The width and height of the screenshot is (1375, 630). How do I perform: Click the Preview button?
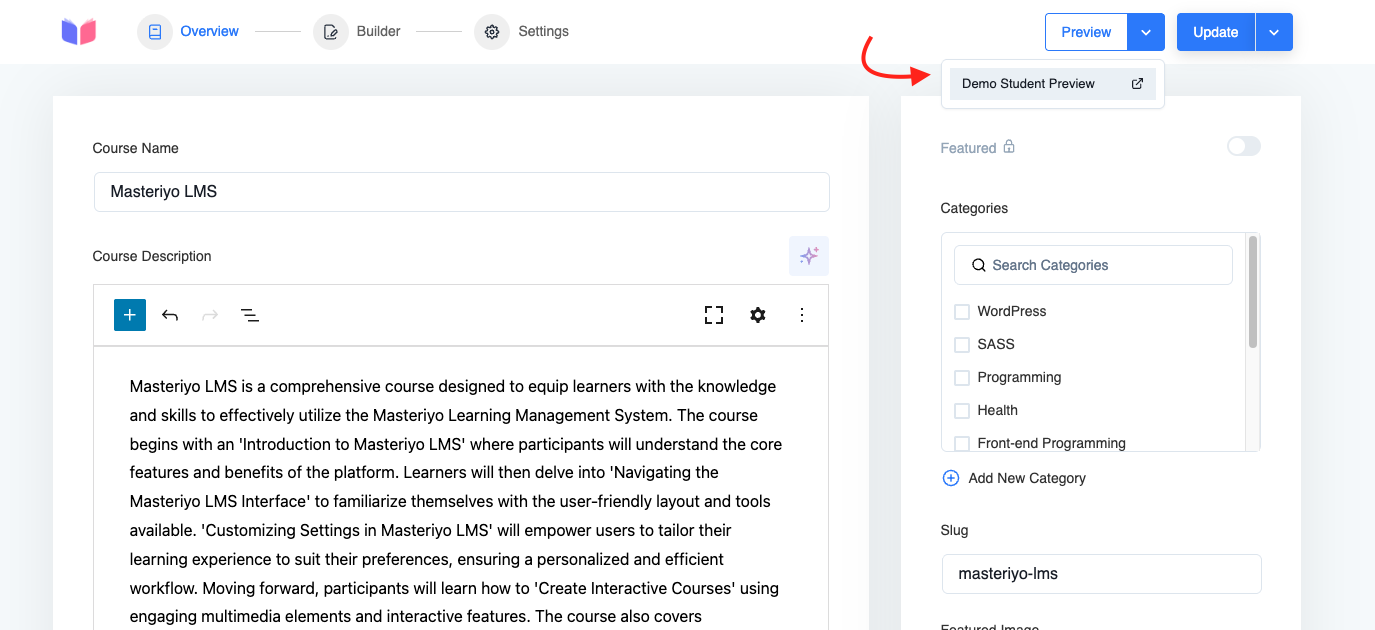click(x=1086, y=32)
